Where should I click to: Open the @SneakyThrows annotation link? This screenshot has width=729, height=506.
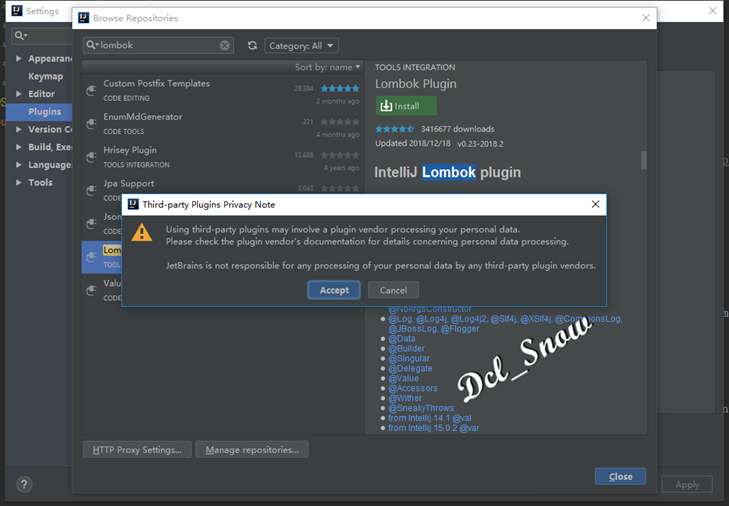click(421, 408)
